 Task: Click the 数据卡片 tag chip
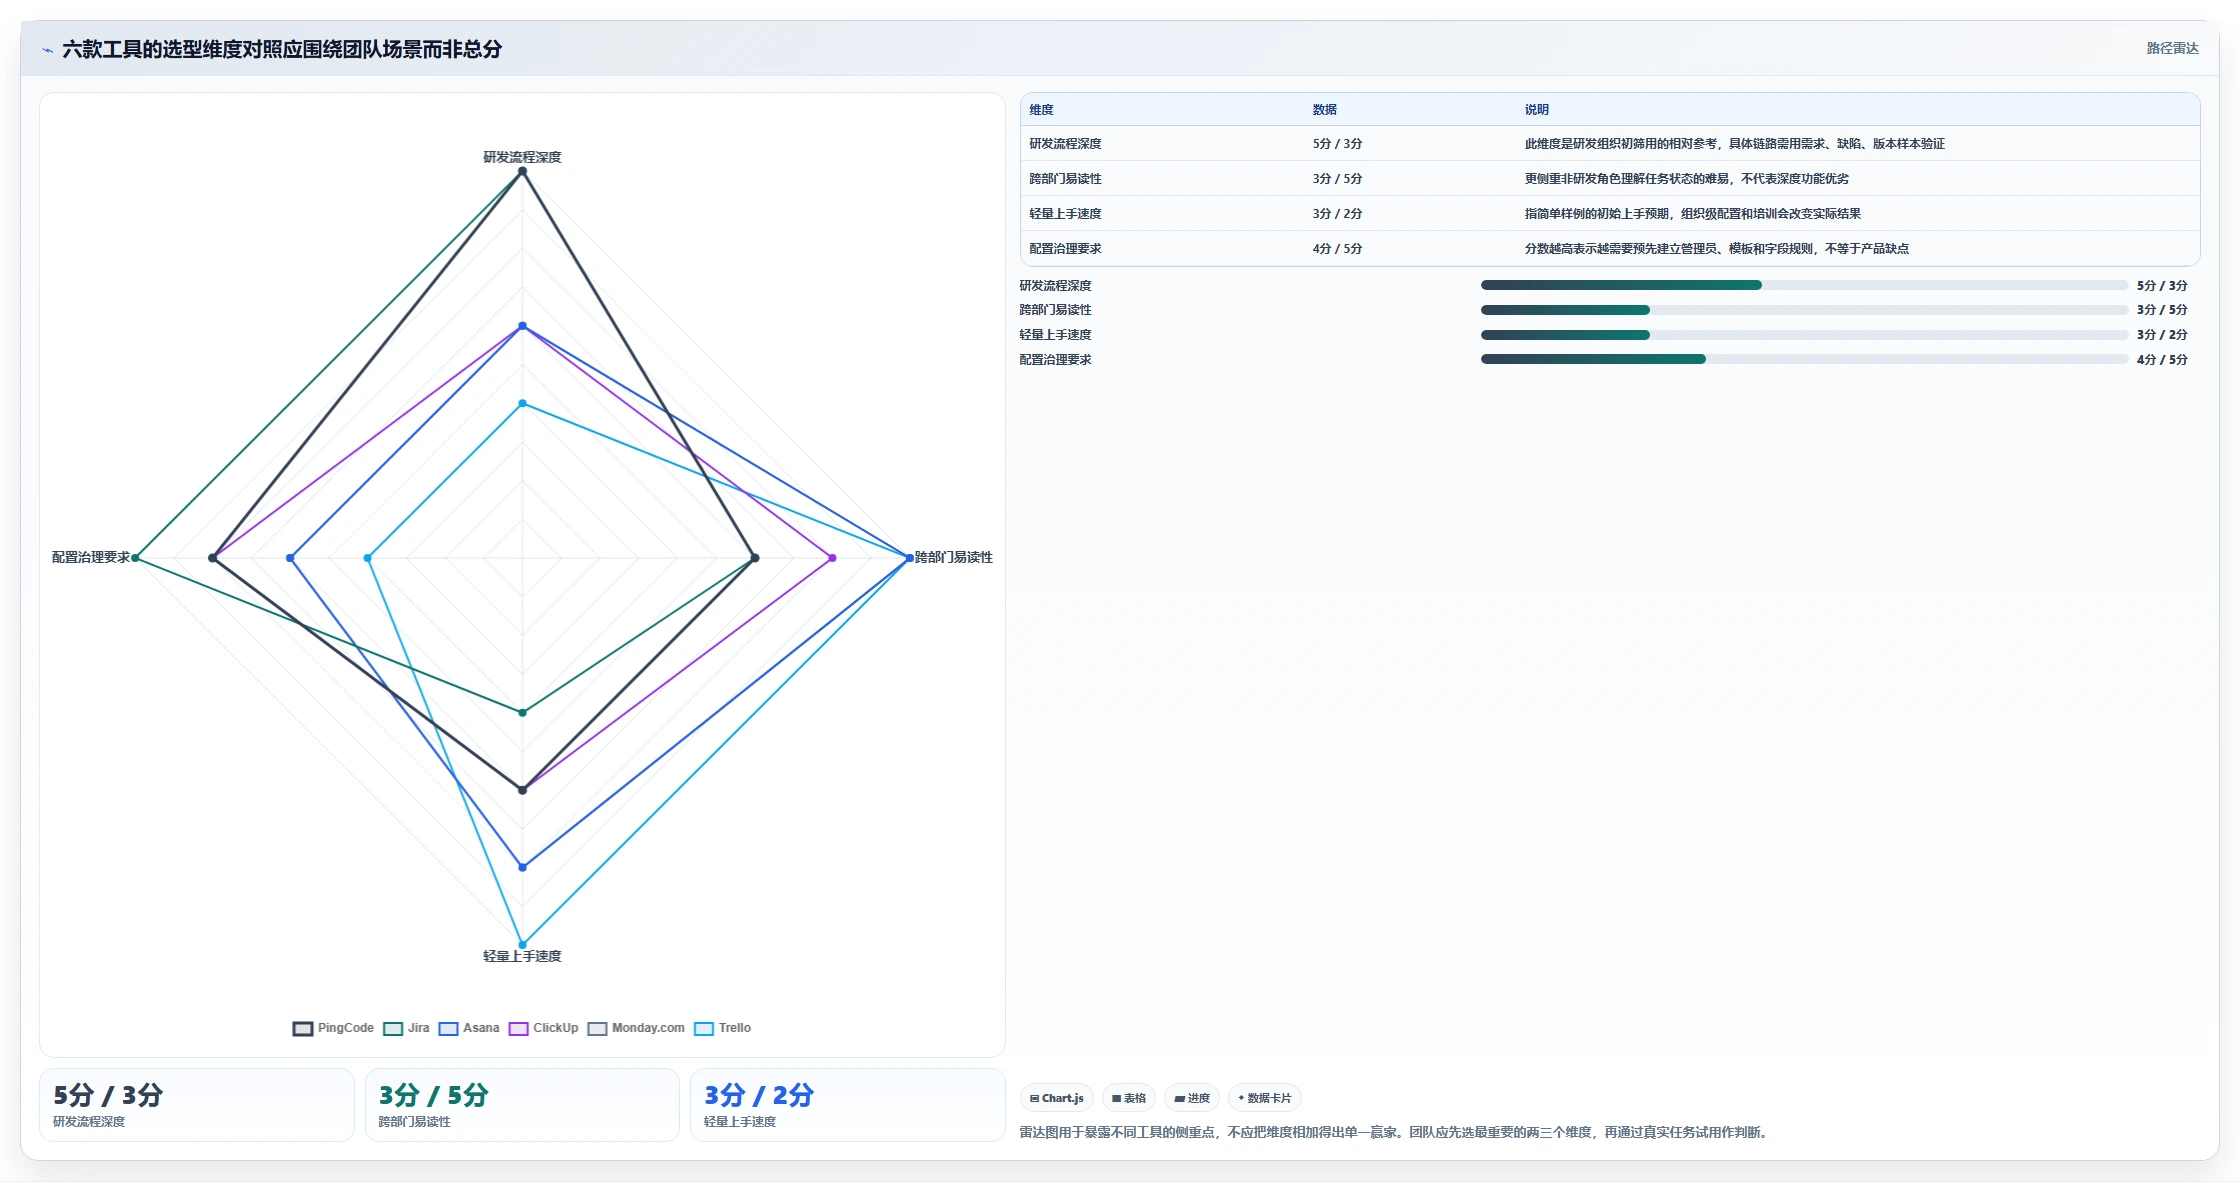pyautogui.click(x=1265, y=1098)
